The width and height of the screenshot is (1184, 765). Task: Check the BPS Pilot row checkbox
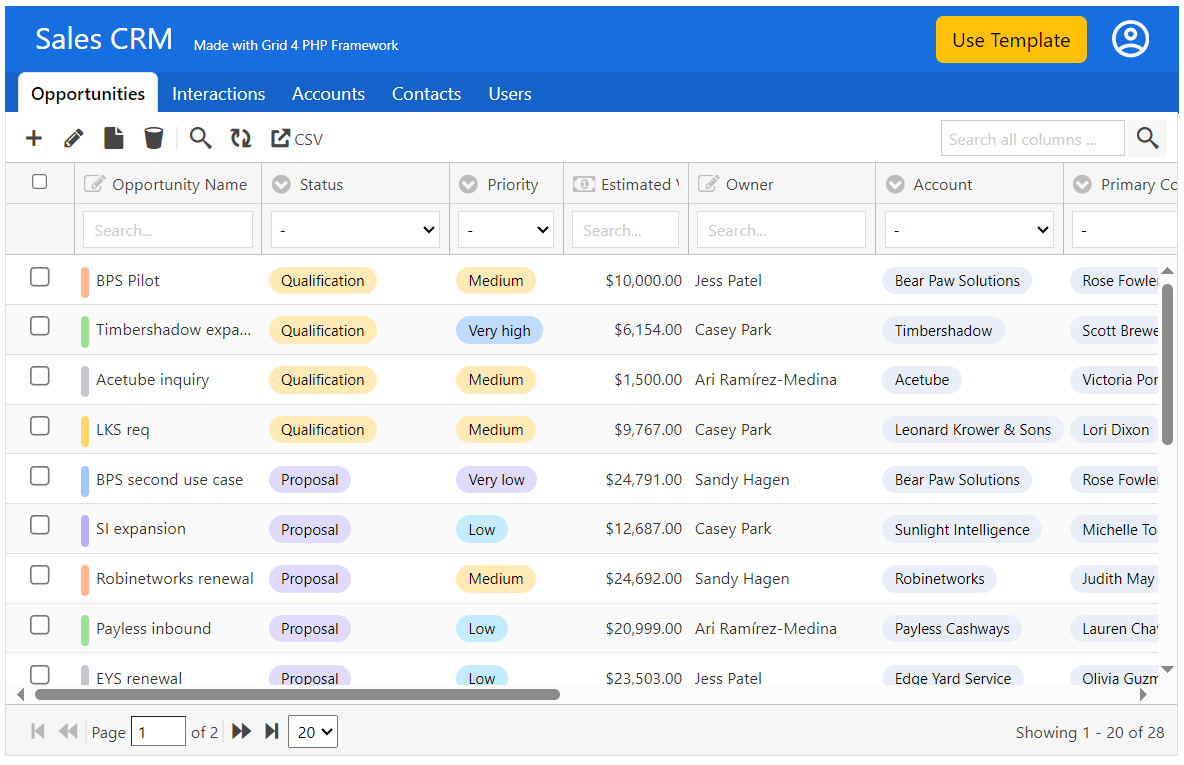[x=39, y=277]
